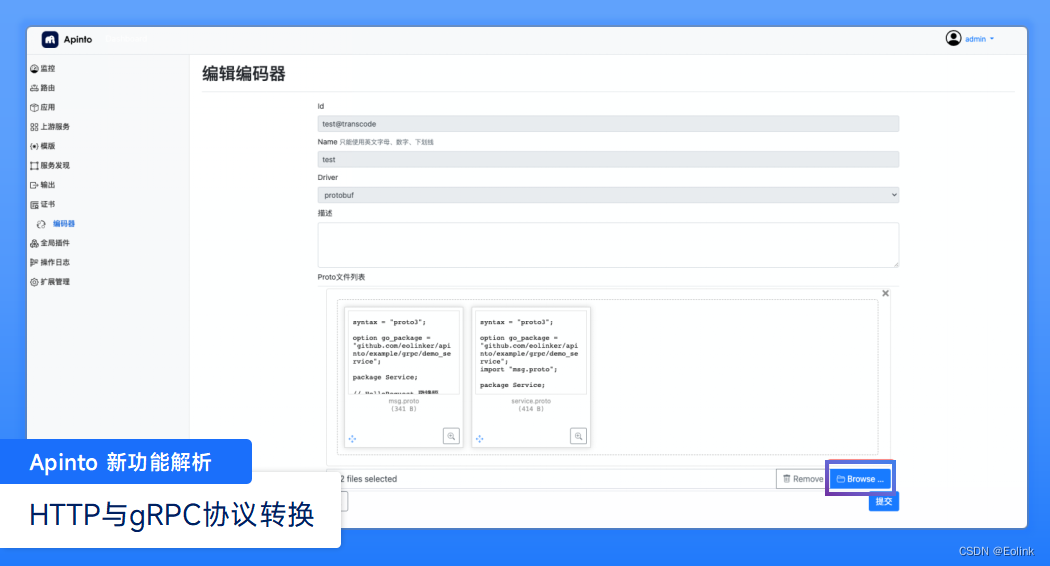1050x566 pixels.
Task: Click the 监控 dashboard icon
Action: pyautogui.click(x=34, y=69)
